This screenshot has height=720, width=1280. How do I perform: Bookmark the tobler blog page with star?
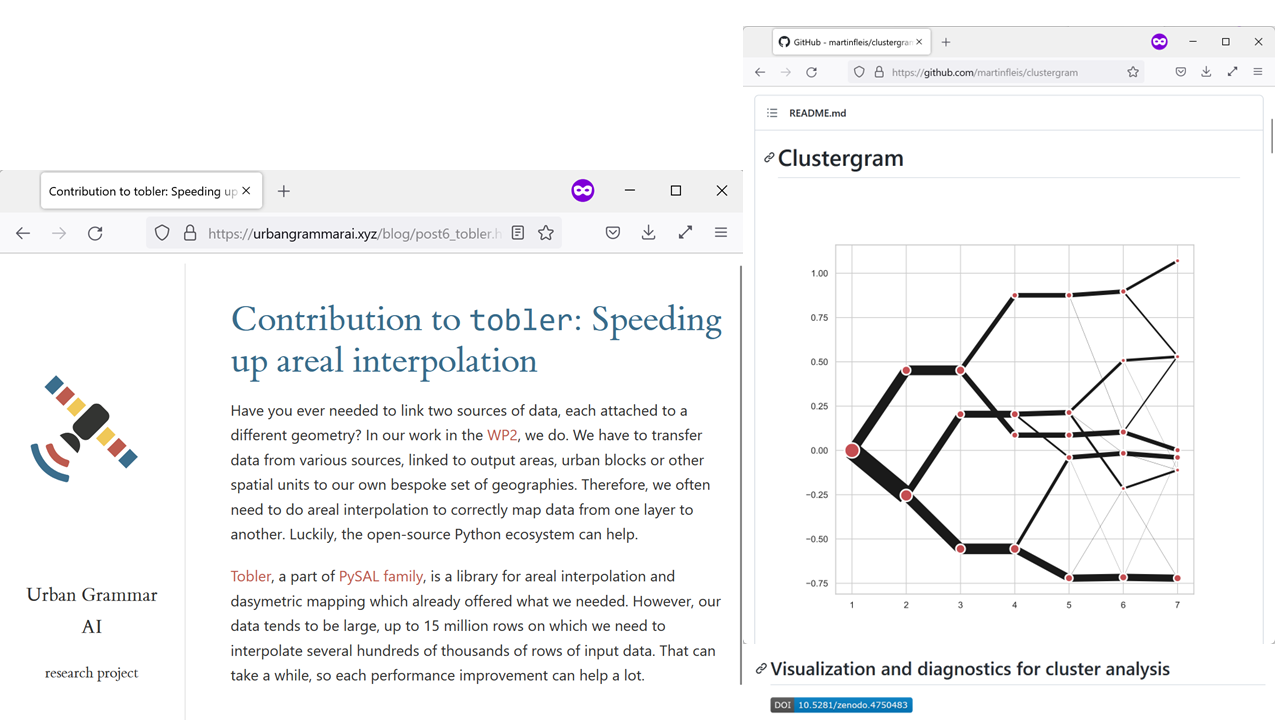coord(546,233)
